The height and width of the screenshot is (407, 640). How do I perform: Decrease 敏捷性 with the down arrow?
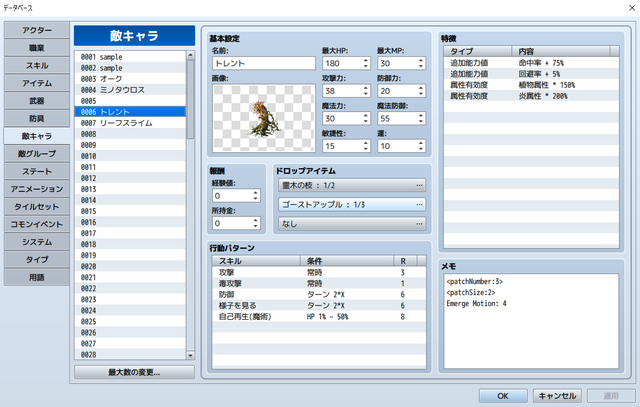(x=366, y=149)
